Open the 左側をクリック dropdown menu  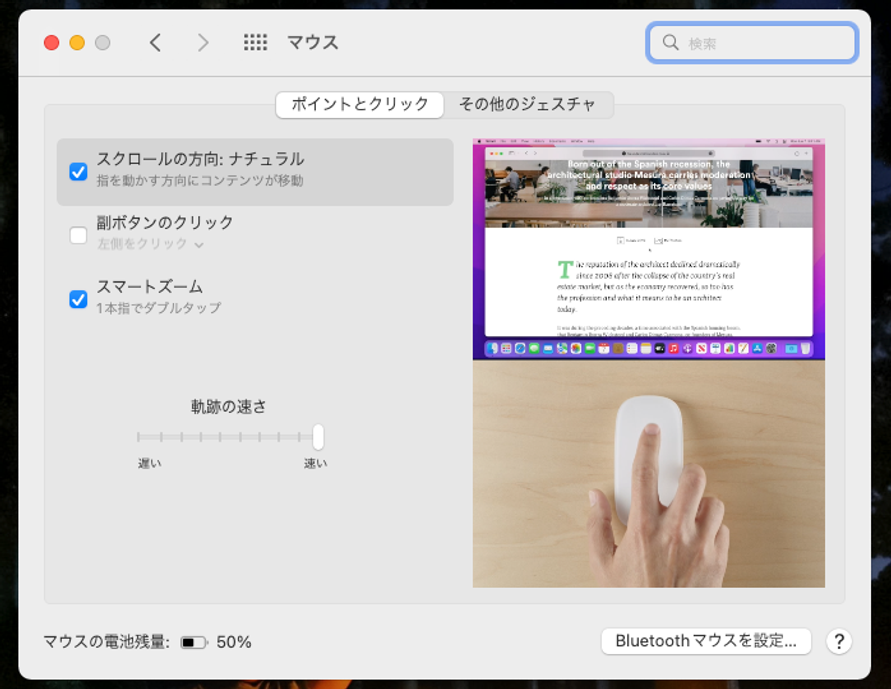(x=150, y=244)
